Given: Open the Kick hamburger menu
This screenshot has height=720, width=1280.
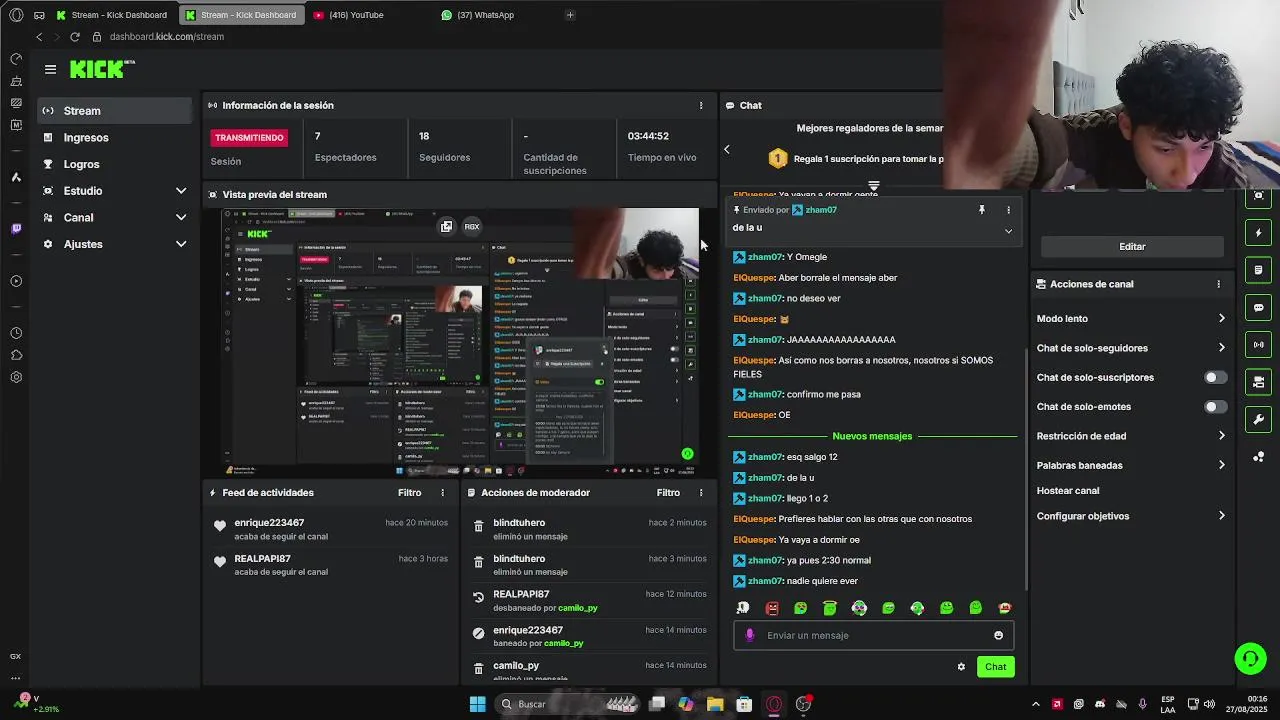Looking at the screenshot, I should click(50, 69).
